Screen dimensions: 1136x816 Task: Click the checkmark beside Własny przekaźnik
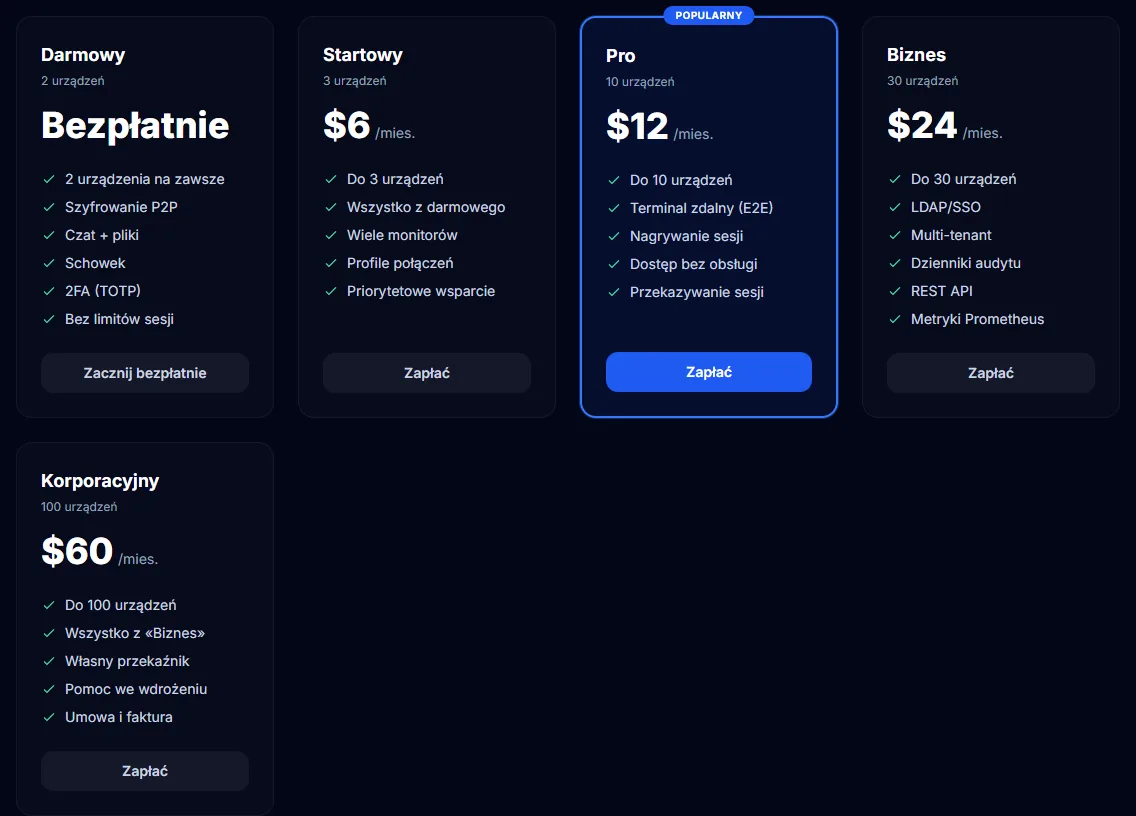[49, 662]
